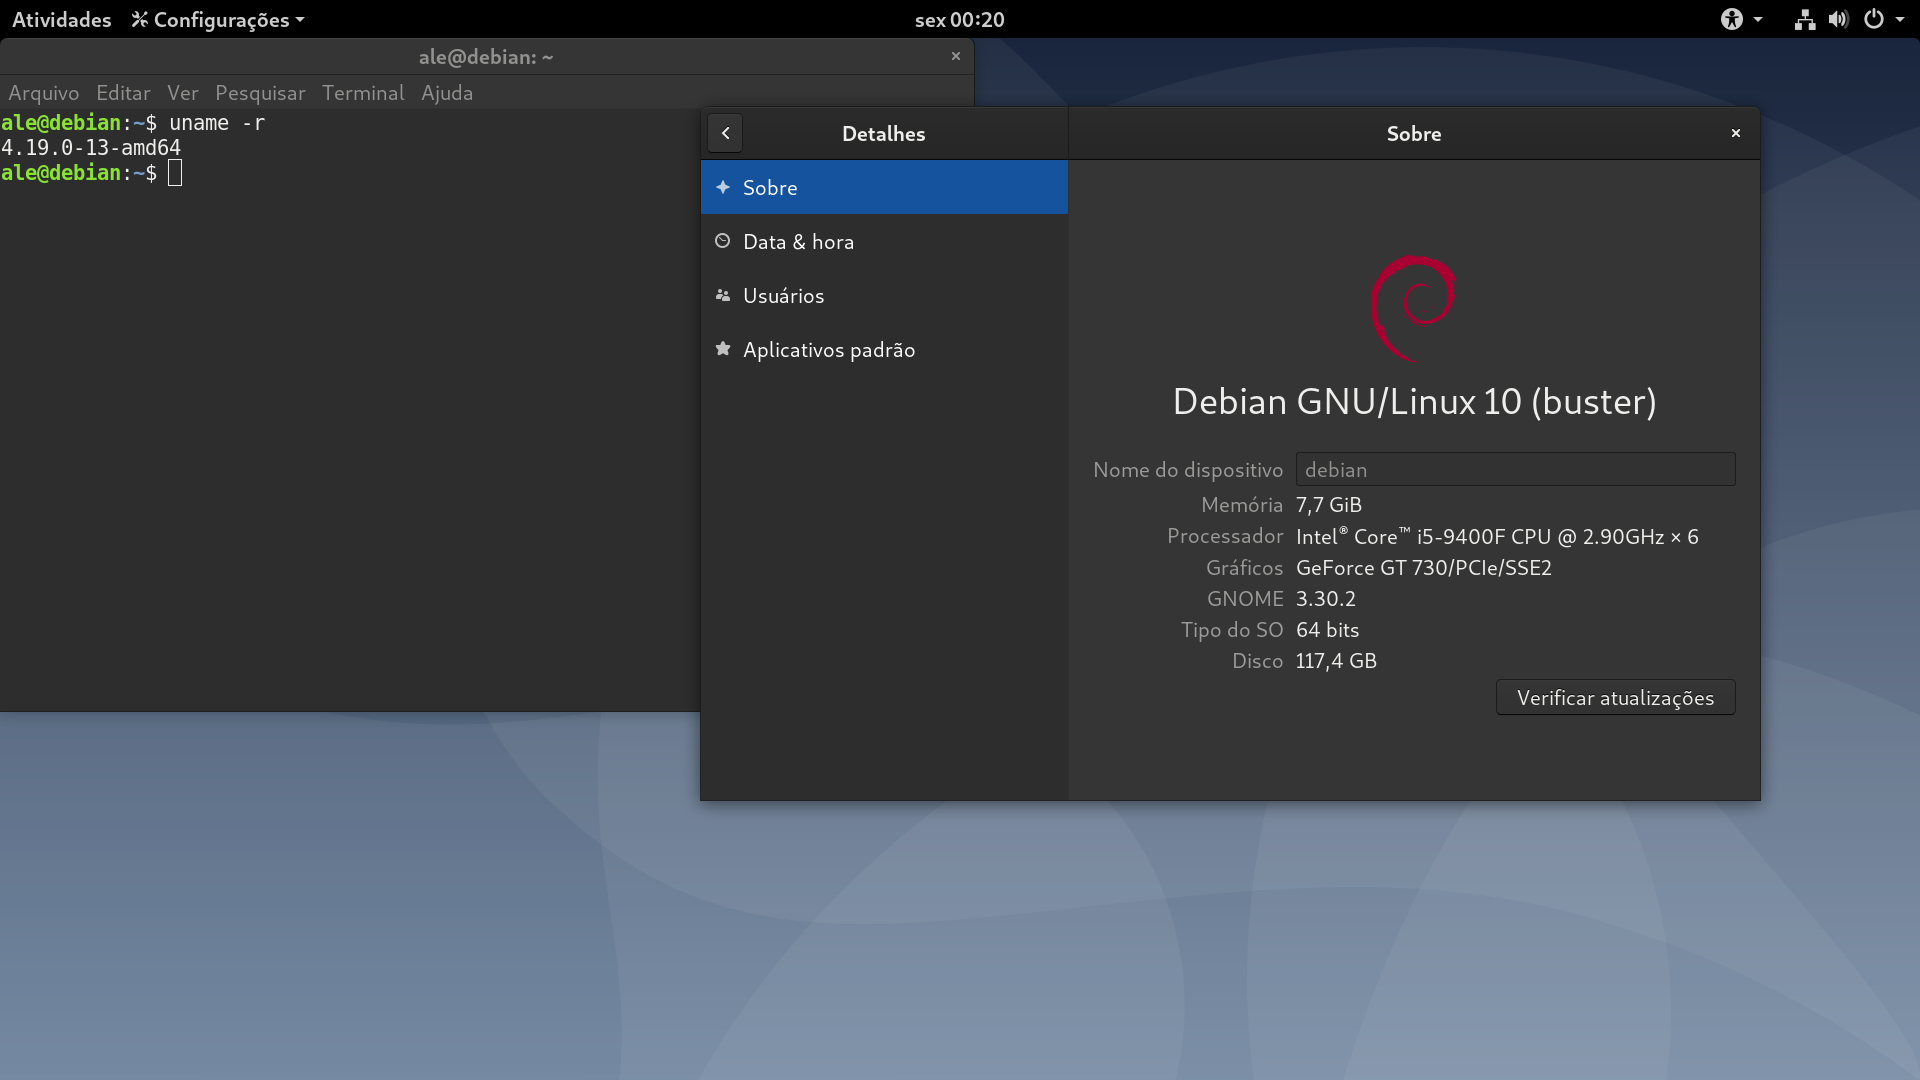Viewport: 1920px width, 1080px height.
Task: Open the Ajuda menu in terminal
Action: click(447, 93)
